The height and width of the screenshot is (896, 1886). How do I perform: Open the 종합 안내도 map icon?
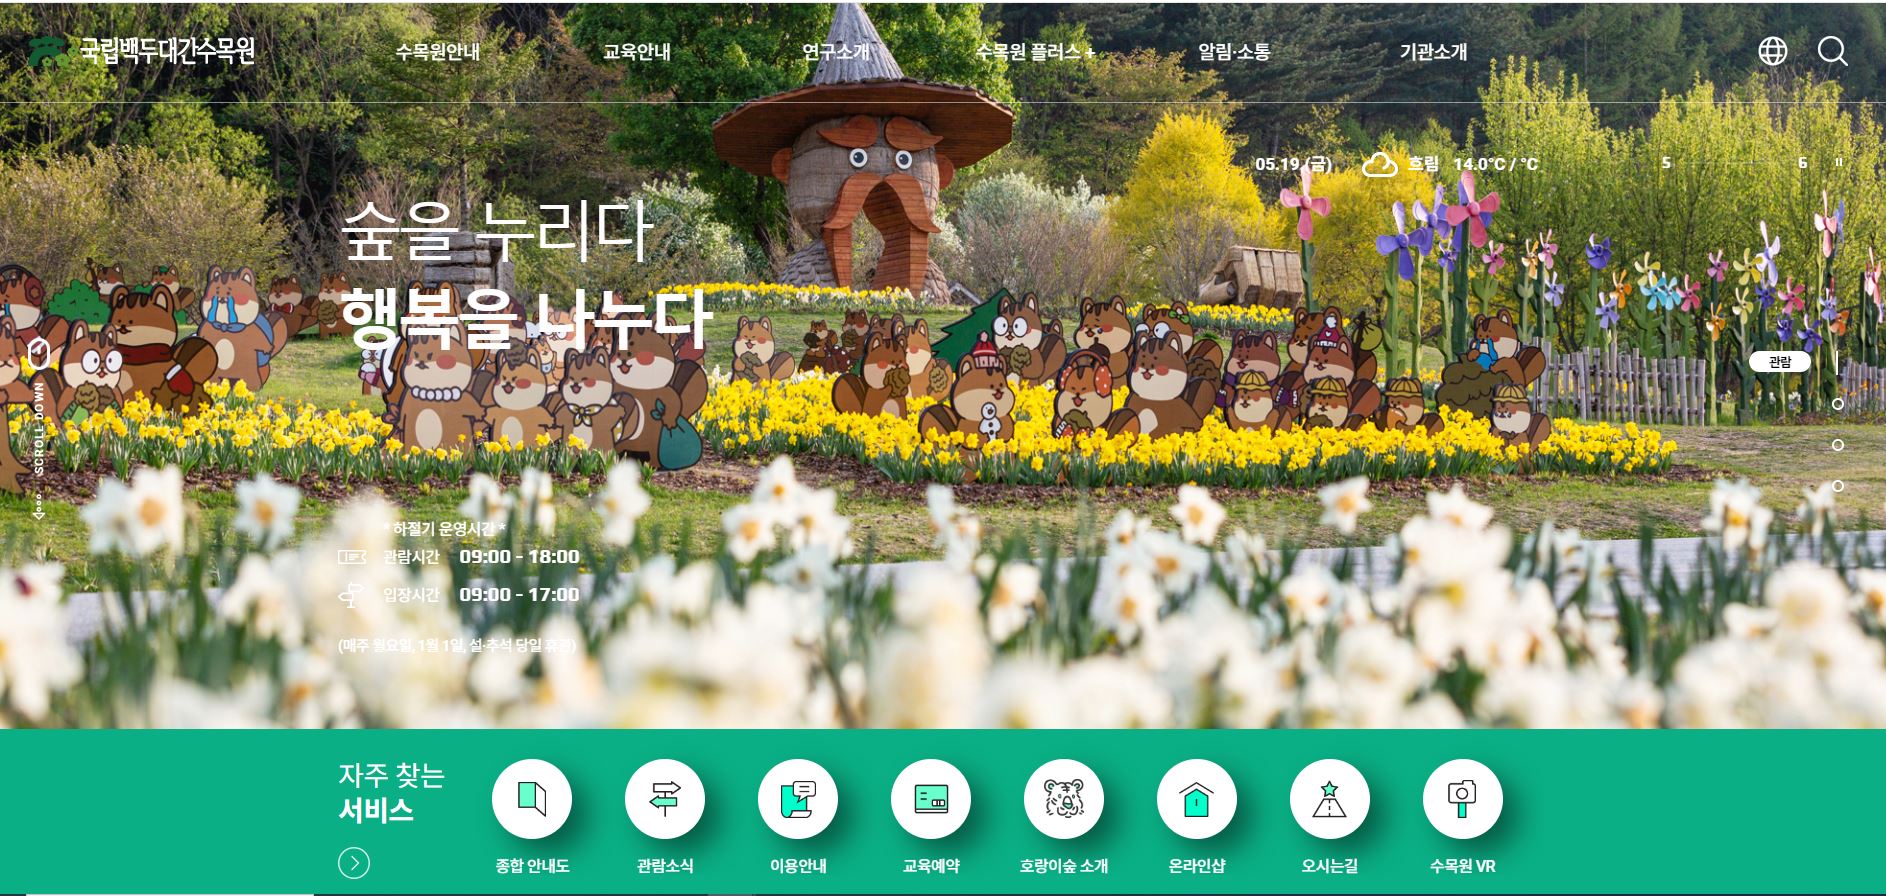pos(531,799)
